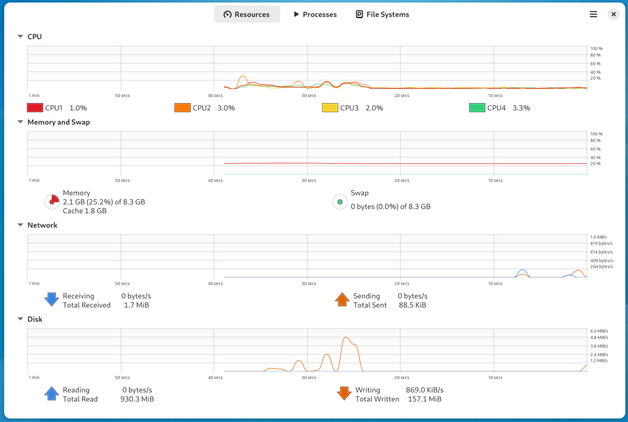Open the hamburger main menu
Image resolution: width=628 pixels, height=422 pixels.
tap(593, 14)
